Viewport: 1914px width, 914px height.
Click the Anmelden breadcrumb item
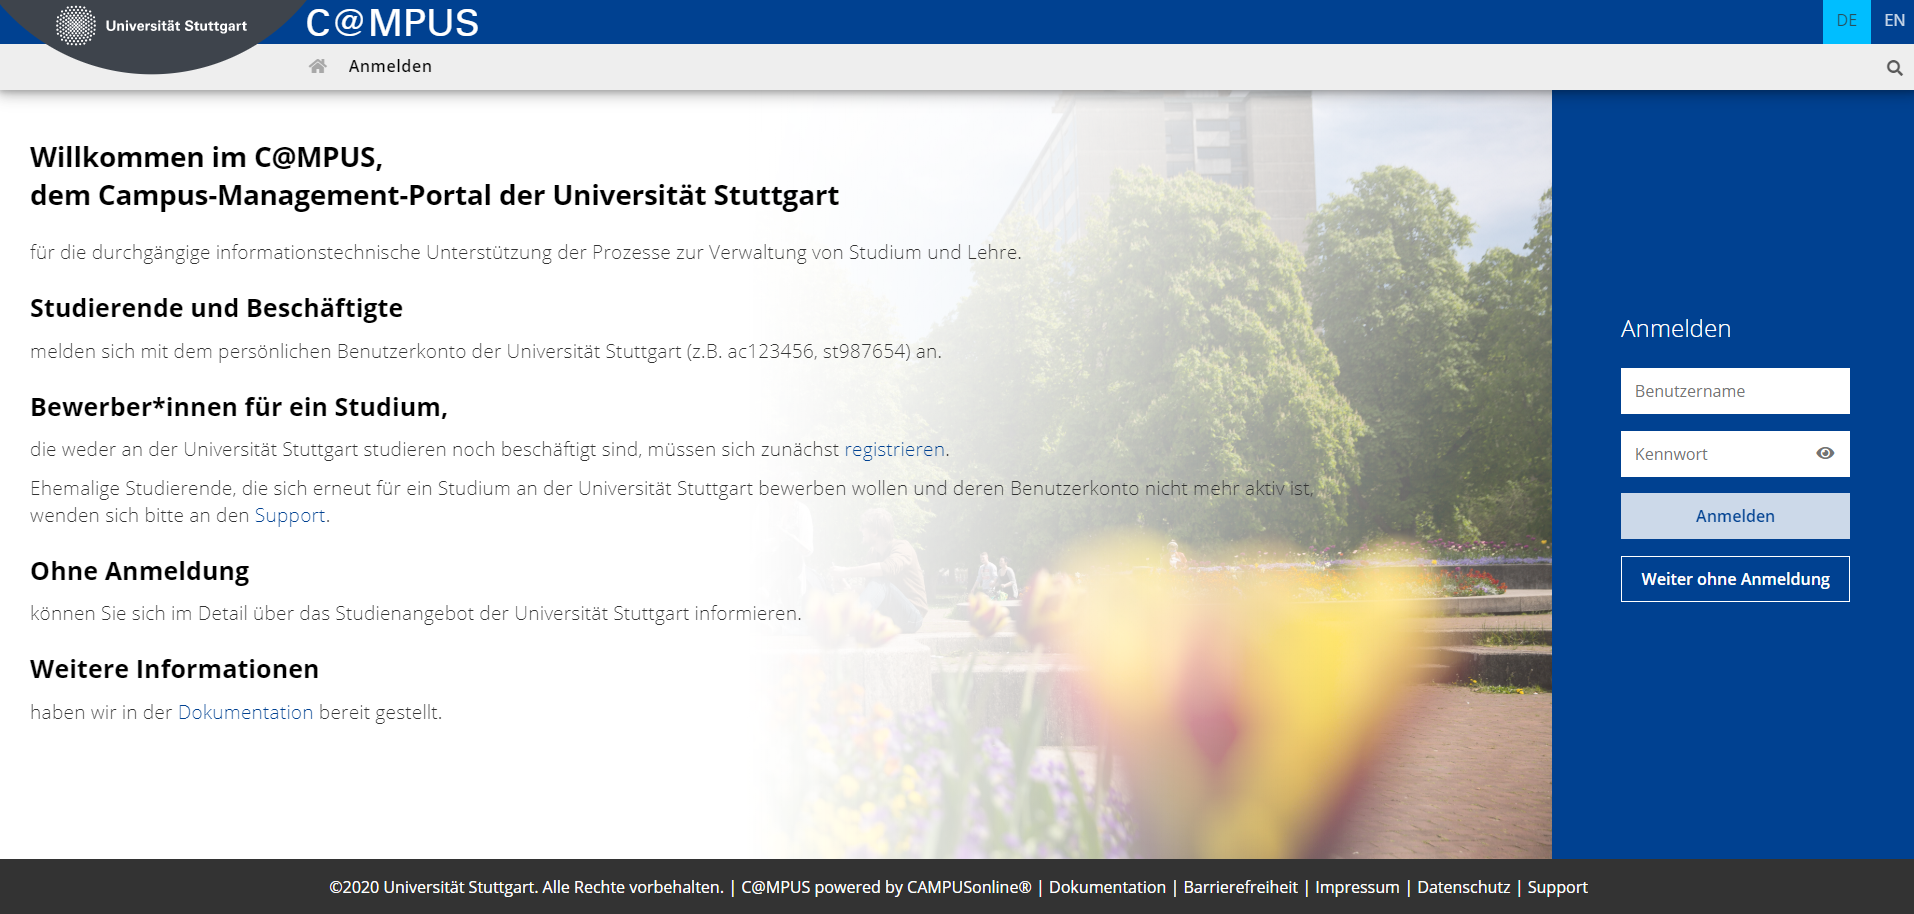[390, 66]
